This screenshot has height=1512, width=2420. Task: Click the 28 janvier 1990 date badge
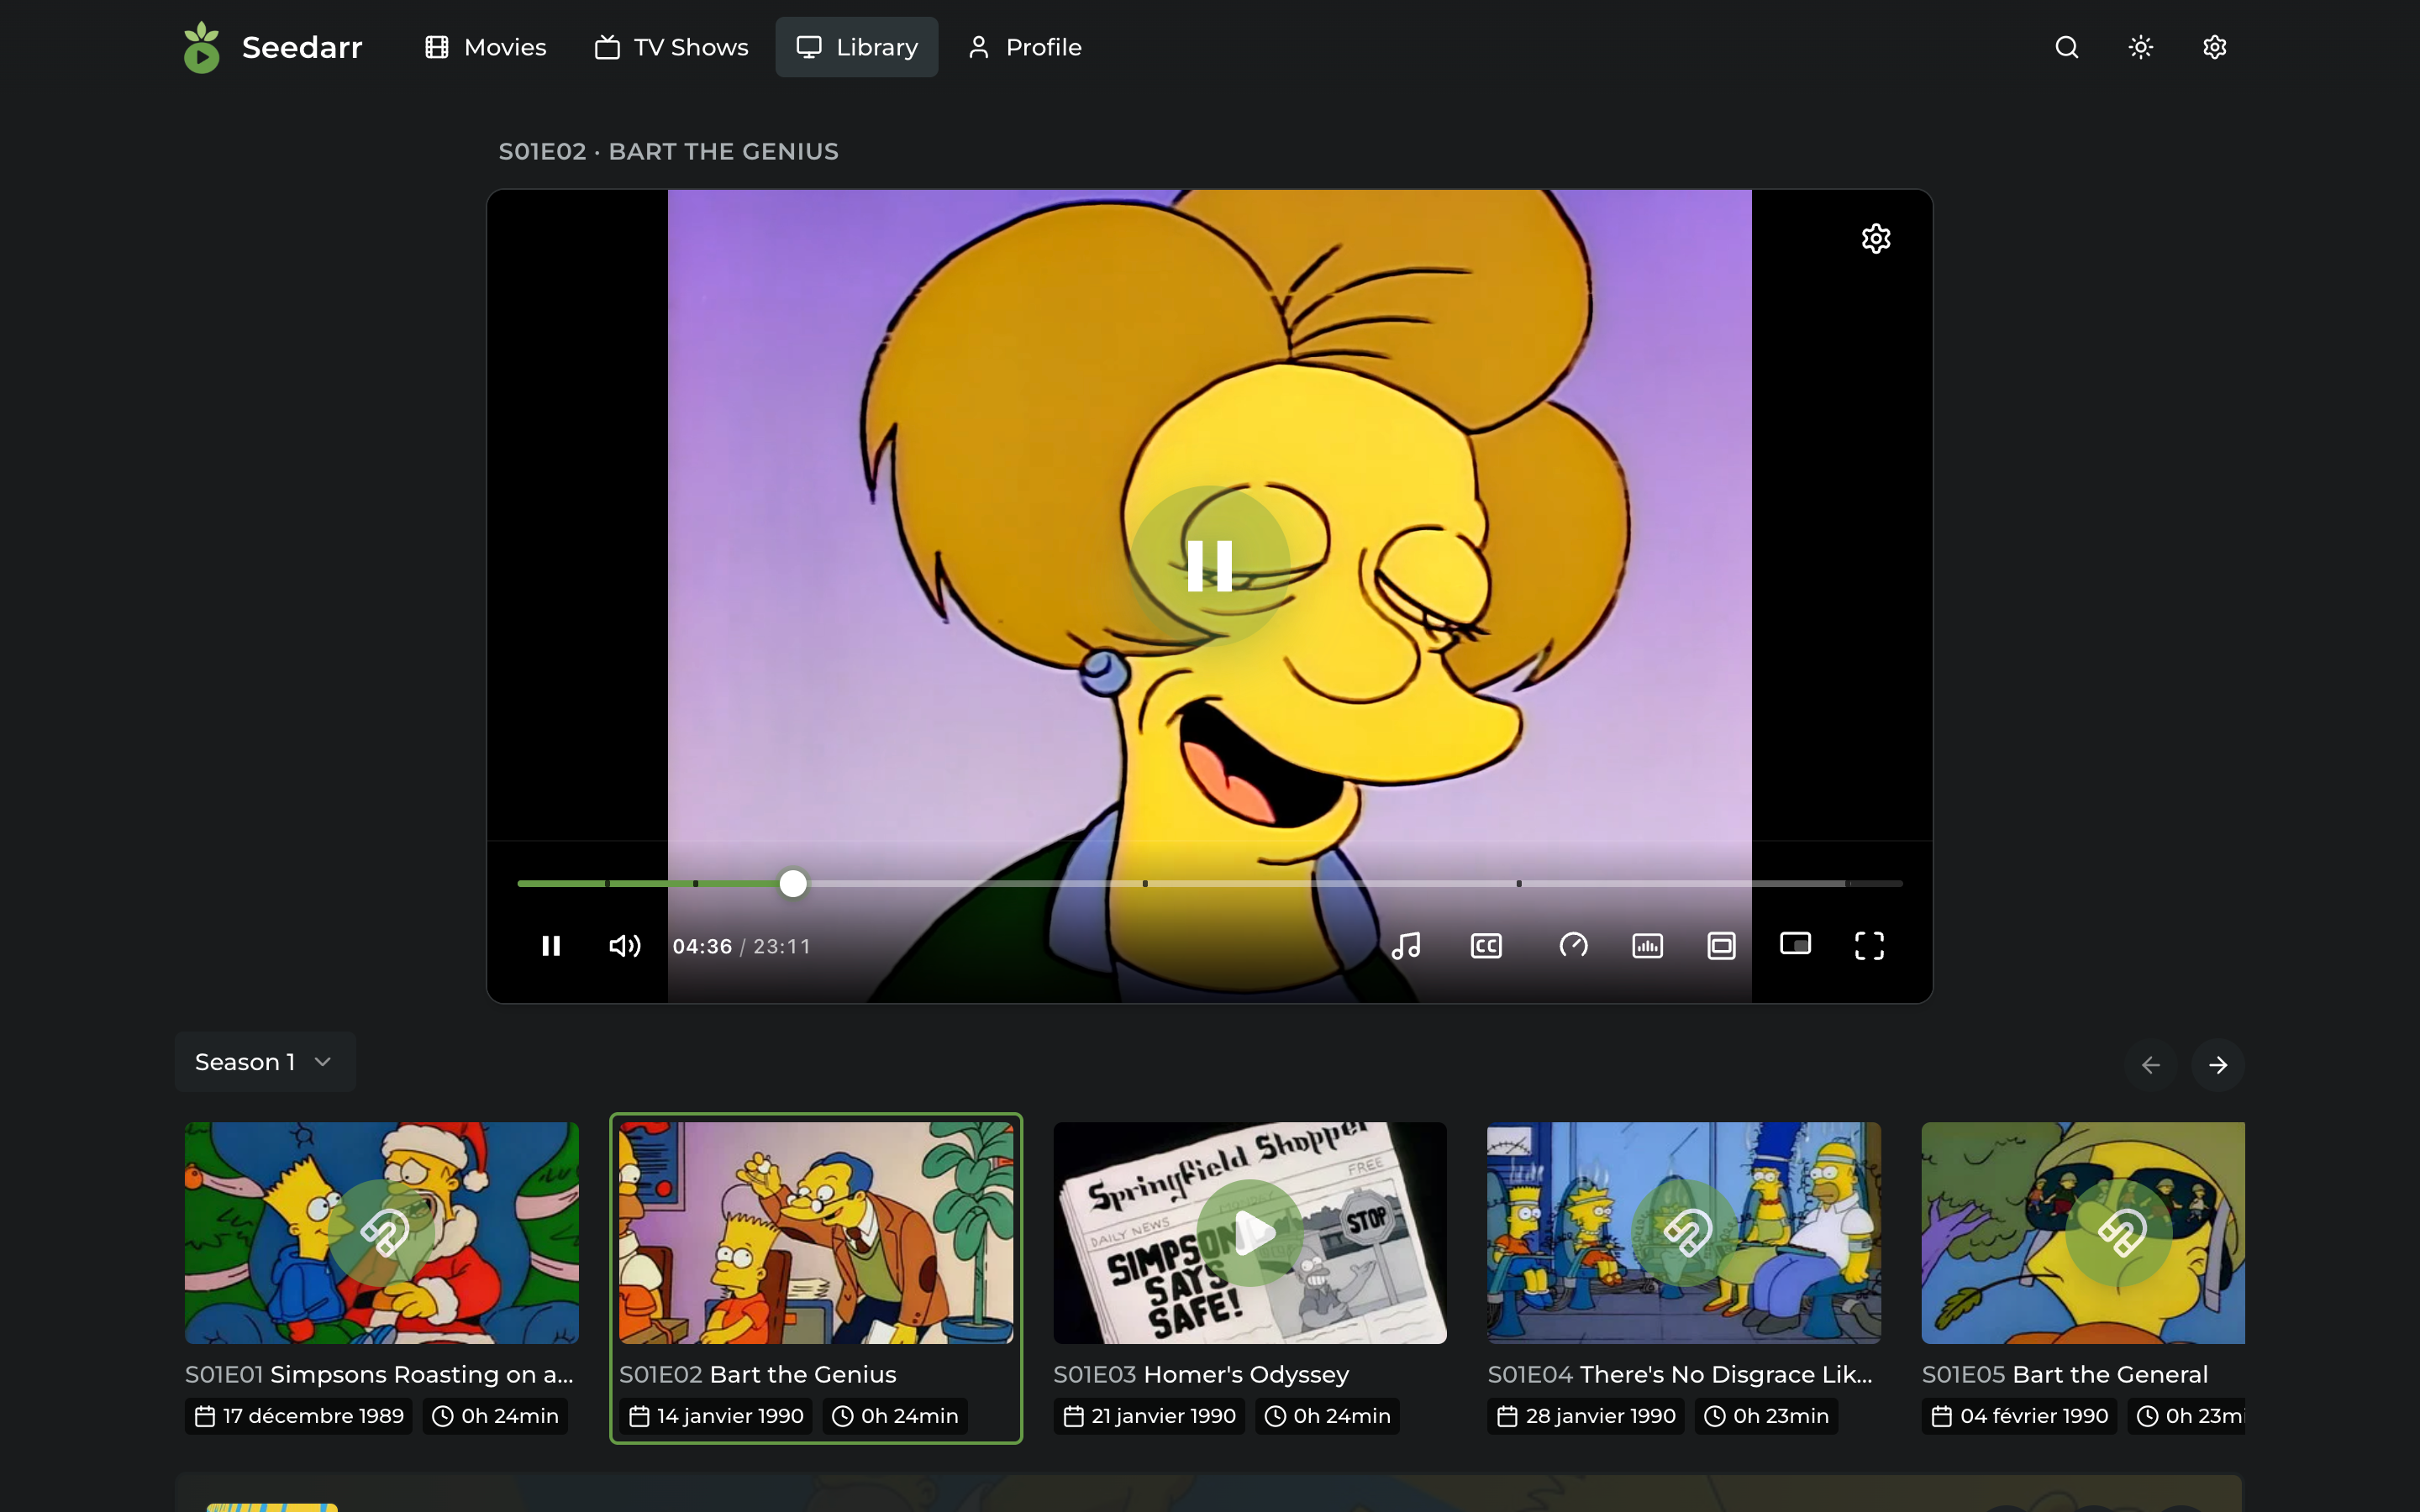tap(1586, 1416)
